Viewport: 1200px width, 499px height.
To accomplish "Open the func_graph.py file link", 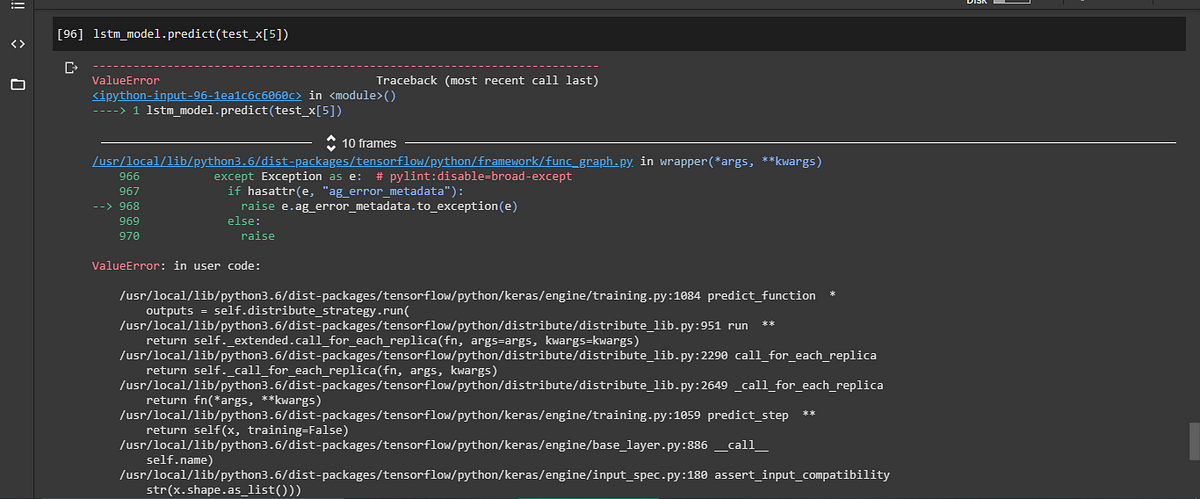I will point(363,161).
